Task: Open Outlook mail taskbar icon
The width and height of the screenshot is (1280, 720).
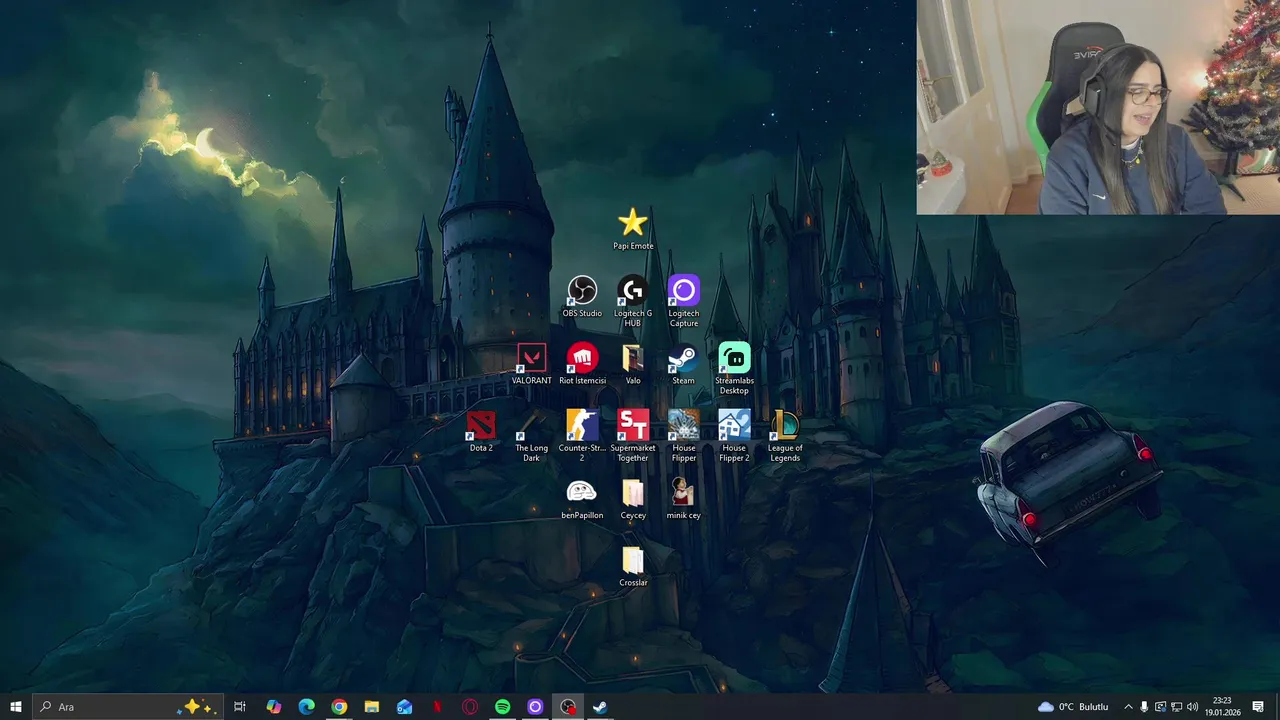Action: click(404, 707)
